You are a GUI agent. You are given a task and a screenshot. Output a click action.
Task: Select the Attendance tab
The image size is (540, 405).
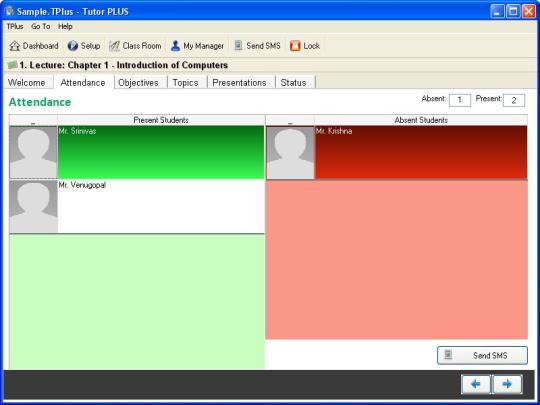click(83, 83)
